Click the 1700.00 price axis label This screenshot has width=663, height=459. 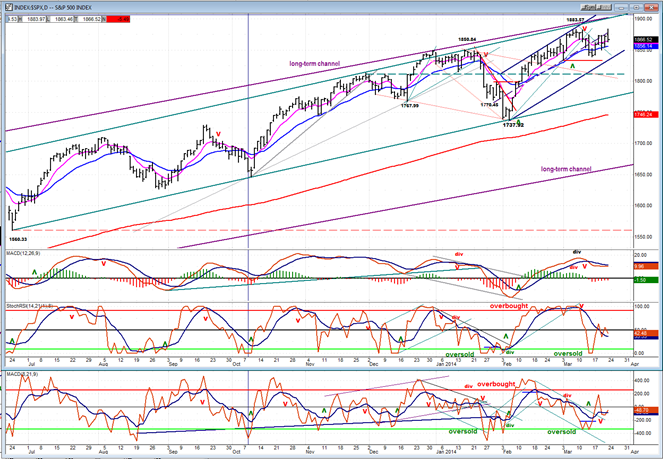tap(646, 144)
